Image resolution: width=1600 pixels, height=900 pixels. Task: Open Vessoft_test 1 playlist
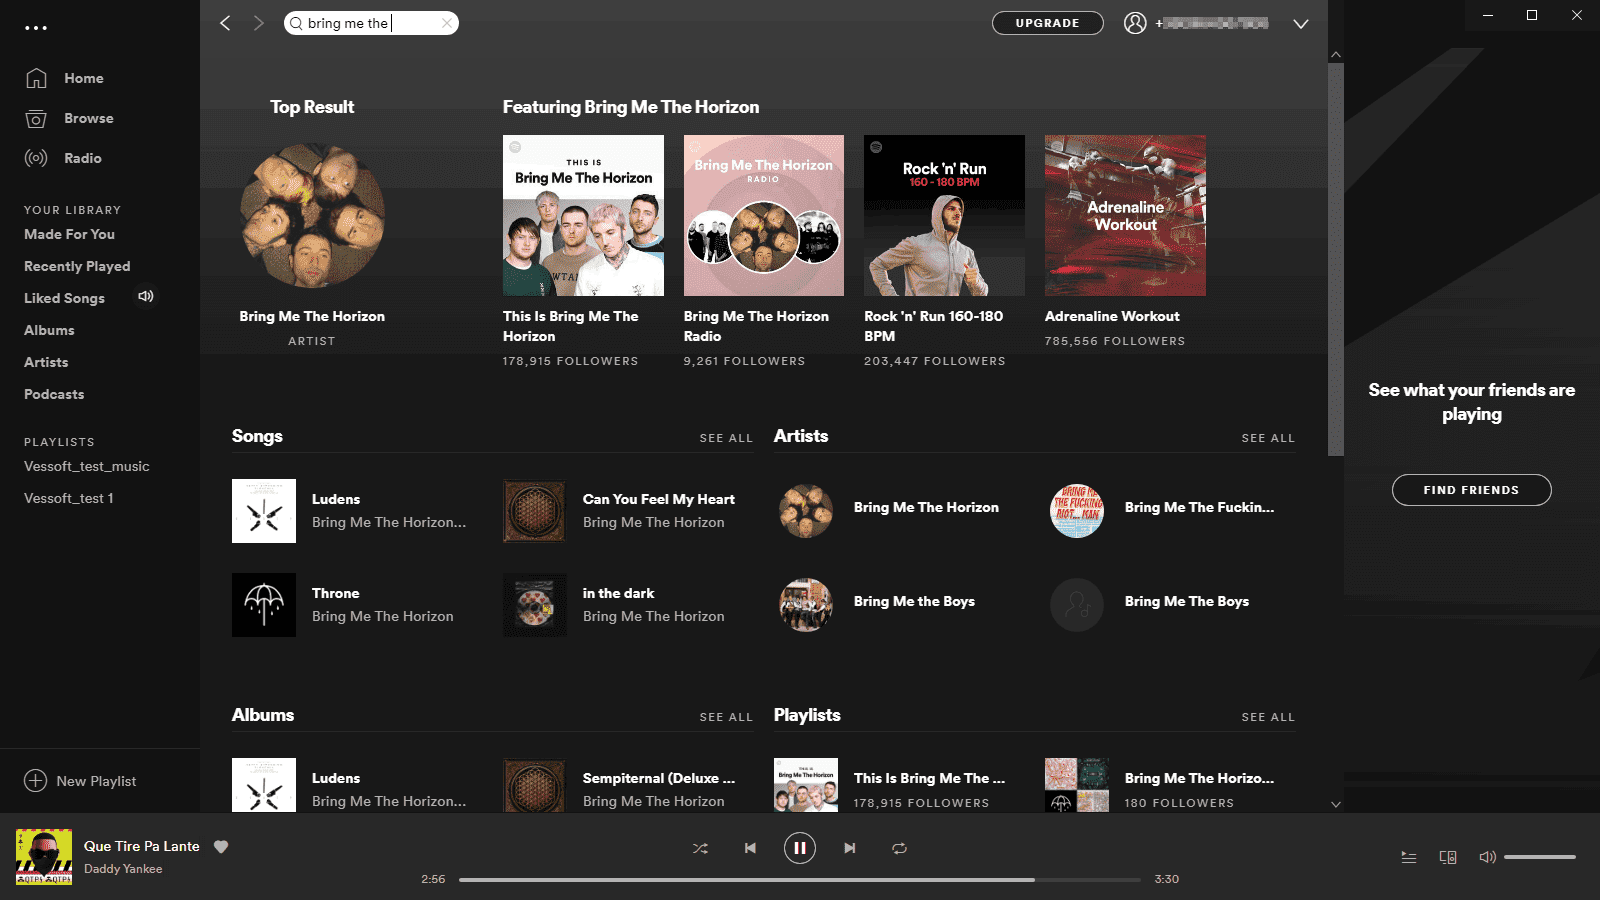click(x=69, y=498)
